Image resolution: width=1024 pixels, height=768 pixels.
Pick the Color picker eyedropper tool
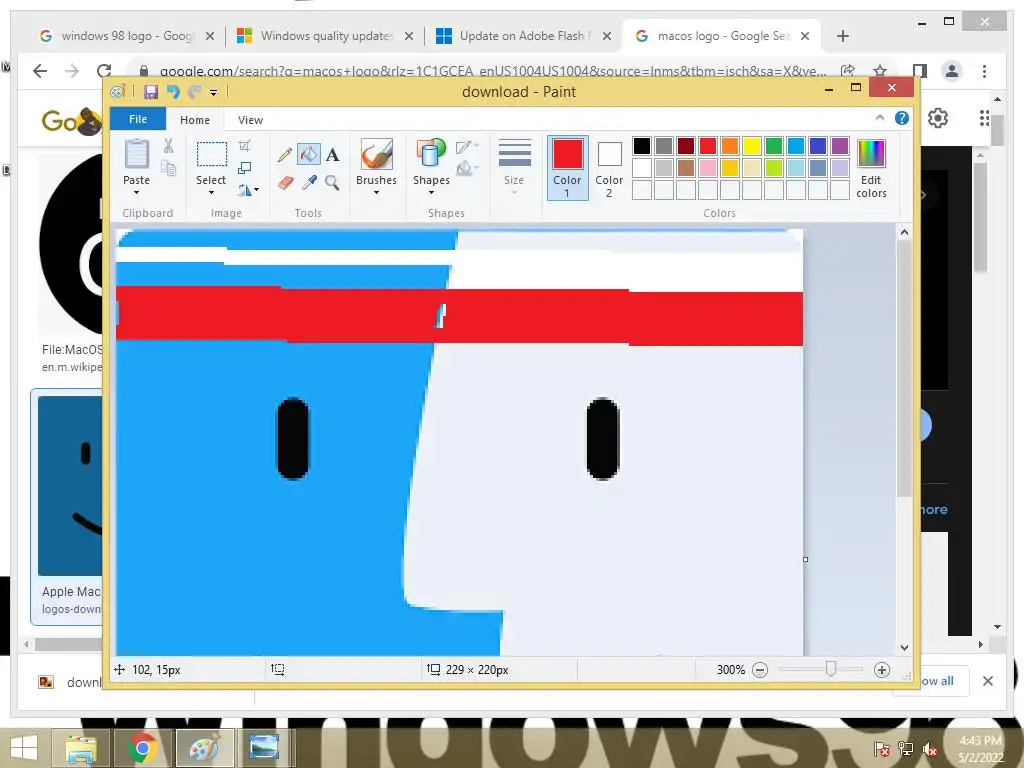309,182
